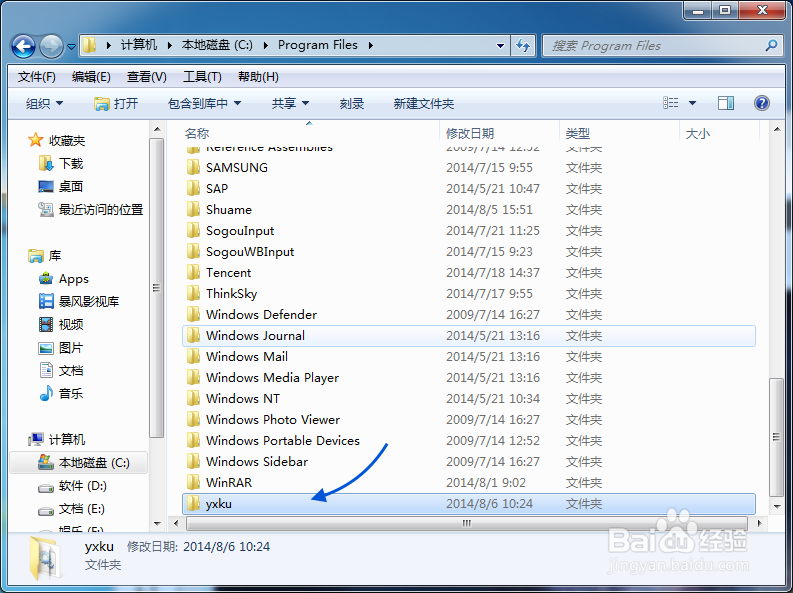
Task: Select the SAP folder
Action: pyautogui.click(x=216, y=189)
